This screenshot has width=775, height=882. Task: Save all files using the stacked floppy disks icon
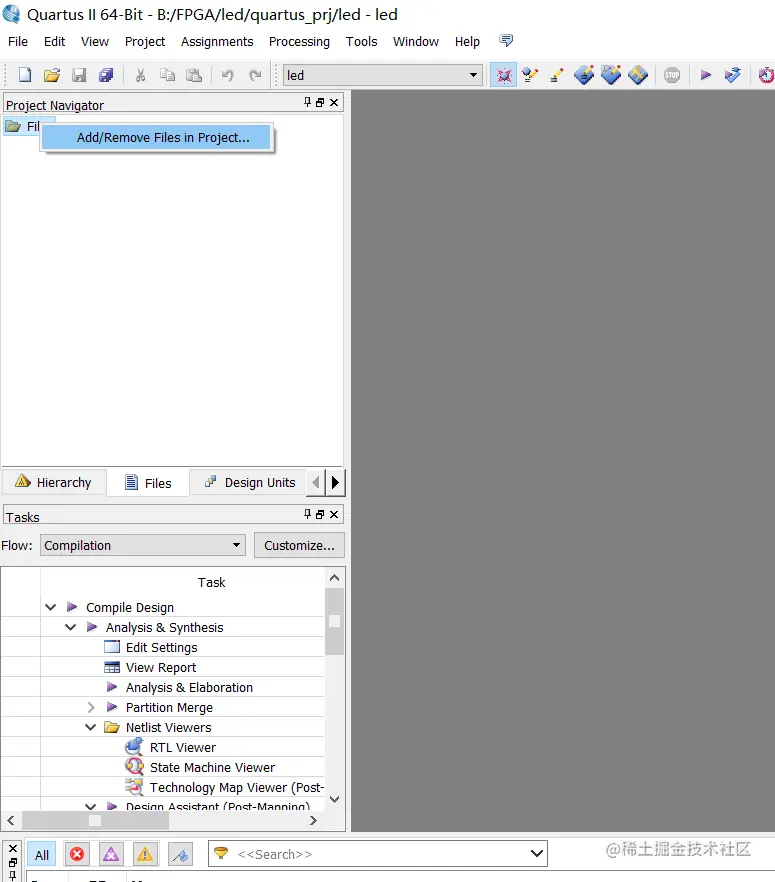(x=106, y=75)
